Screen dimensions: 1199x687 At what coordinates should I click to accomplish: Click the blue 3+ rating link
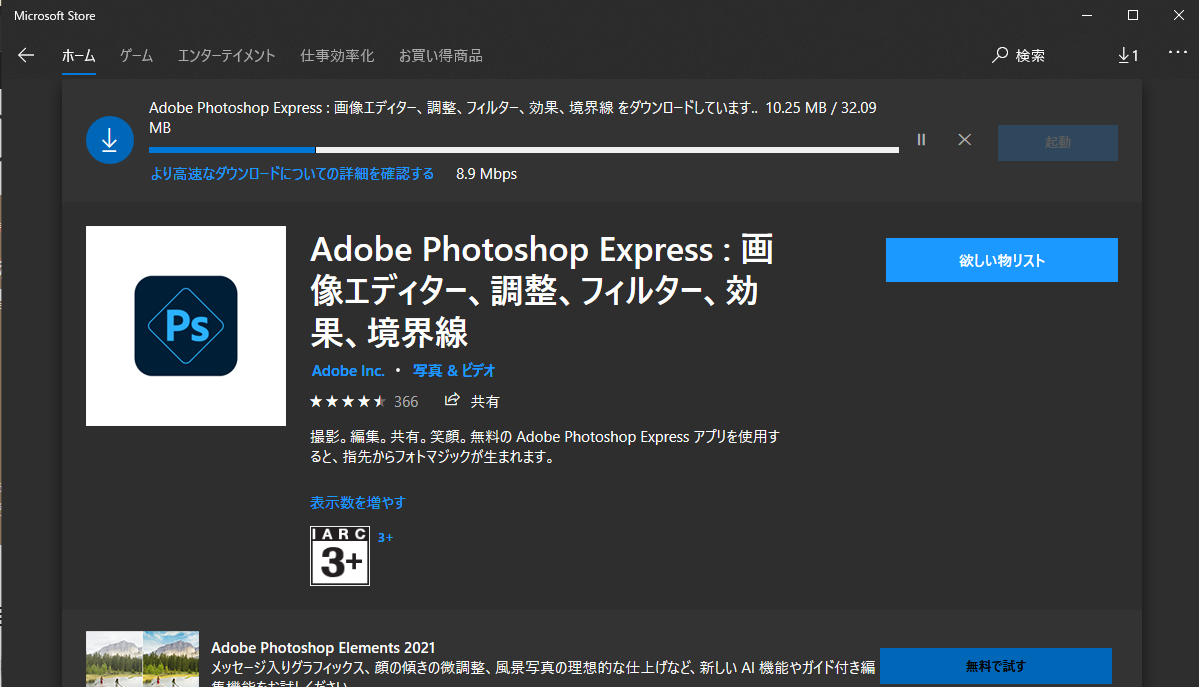[x=385, y=538]
